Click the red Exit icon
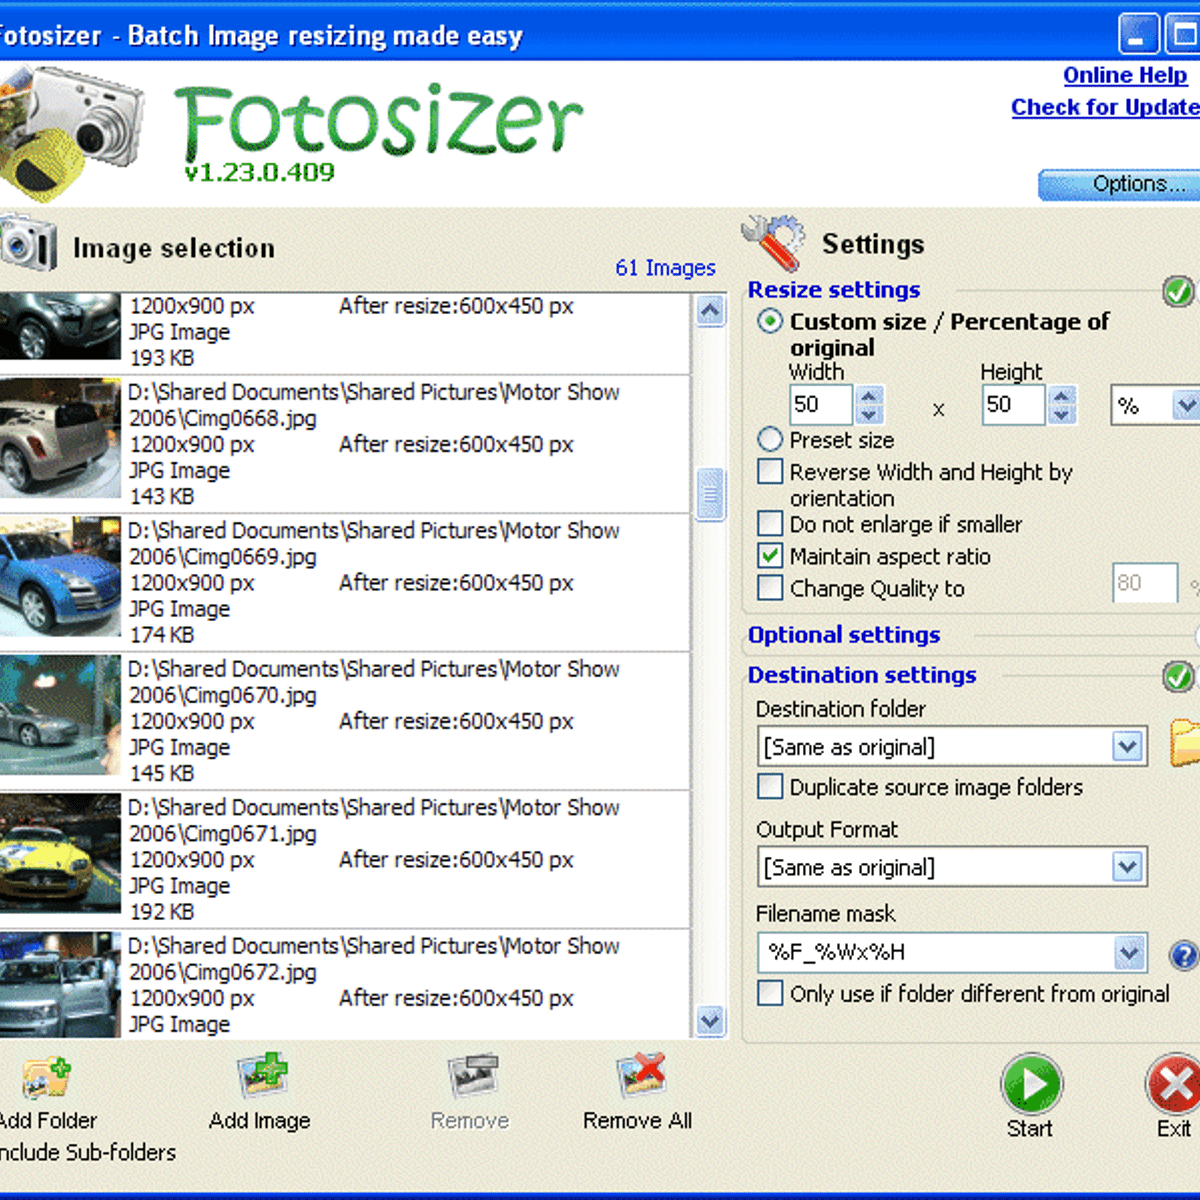The image size is (1200, 1200). click(1174, 1084)
